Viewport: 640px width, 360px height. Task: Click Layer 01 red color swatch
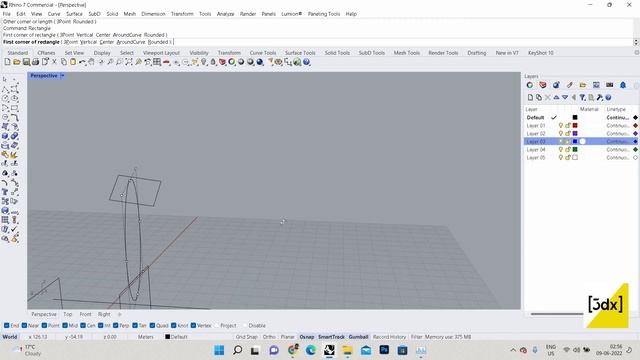click(575, 126)
